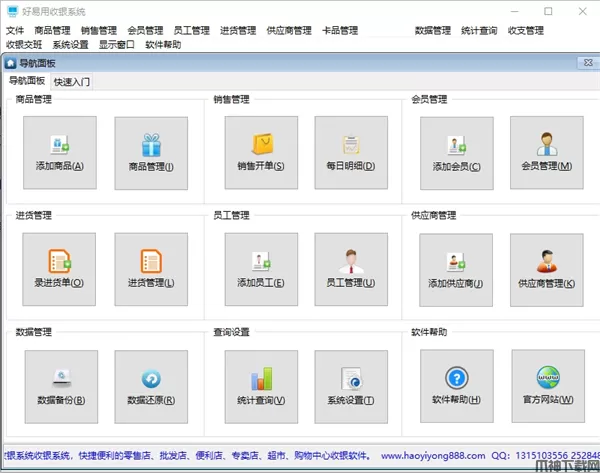Open the 员工管理 menu in menu bar
The width and height of the screenshot is (600, 473).
[x=192, y=31]
